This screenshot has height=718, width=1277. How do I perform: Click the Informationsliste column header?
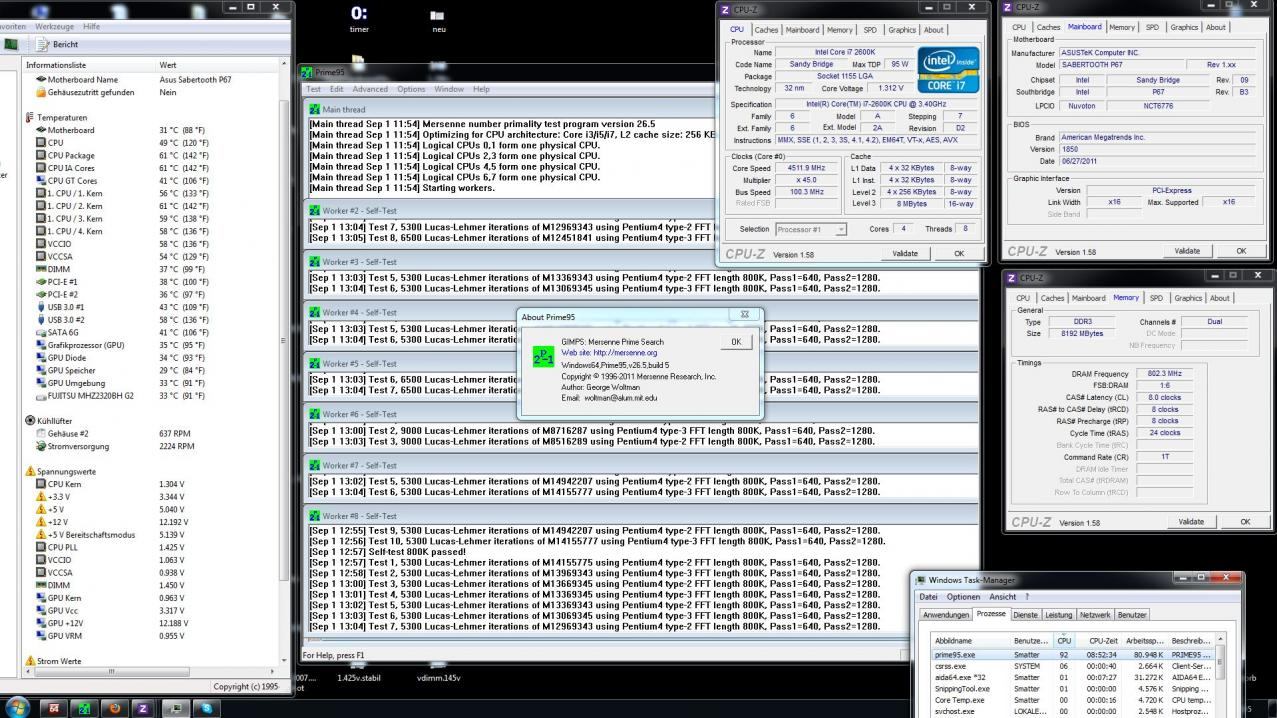tap(90, 65)
